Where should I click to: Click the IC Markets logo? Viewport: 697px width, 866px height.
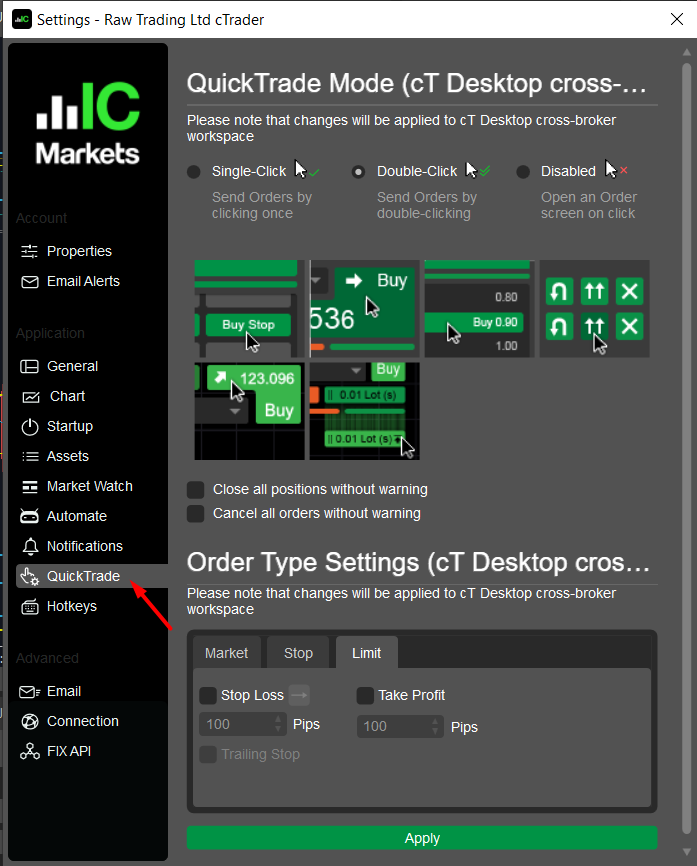click(88, 124)
